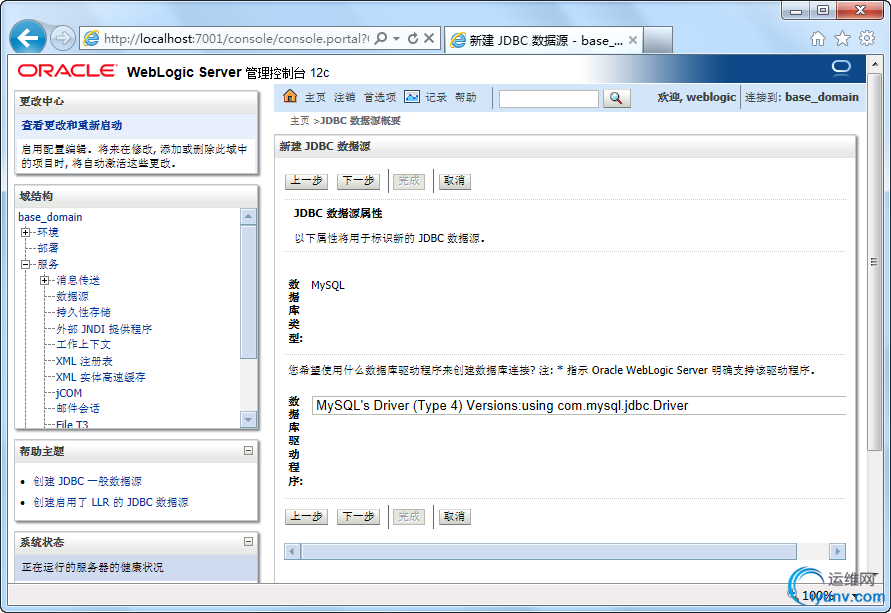Expand the 环境 tree node
The width and height of the screenshot is (891, 613).
(25, 232)
